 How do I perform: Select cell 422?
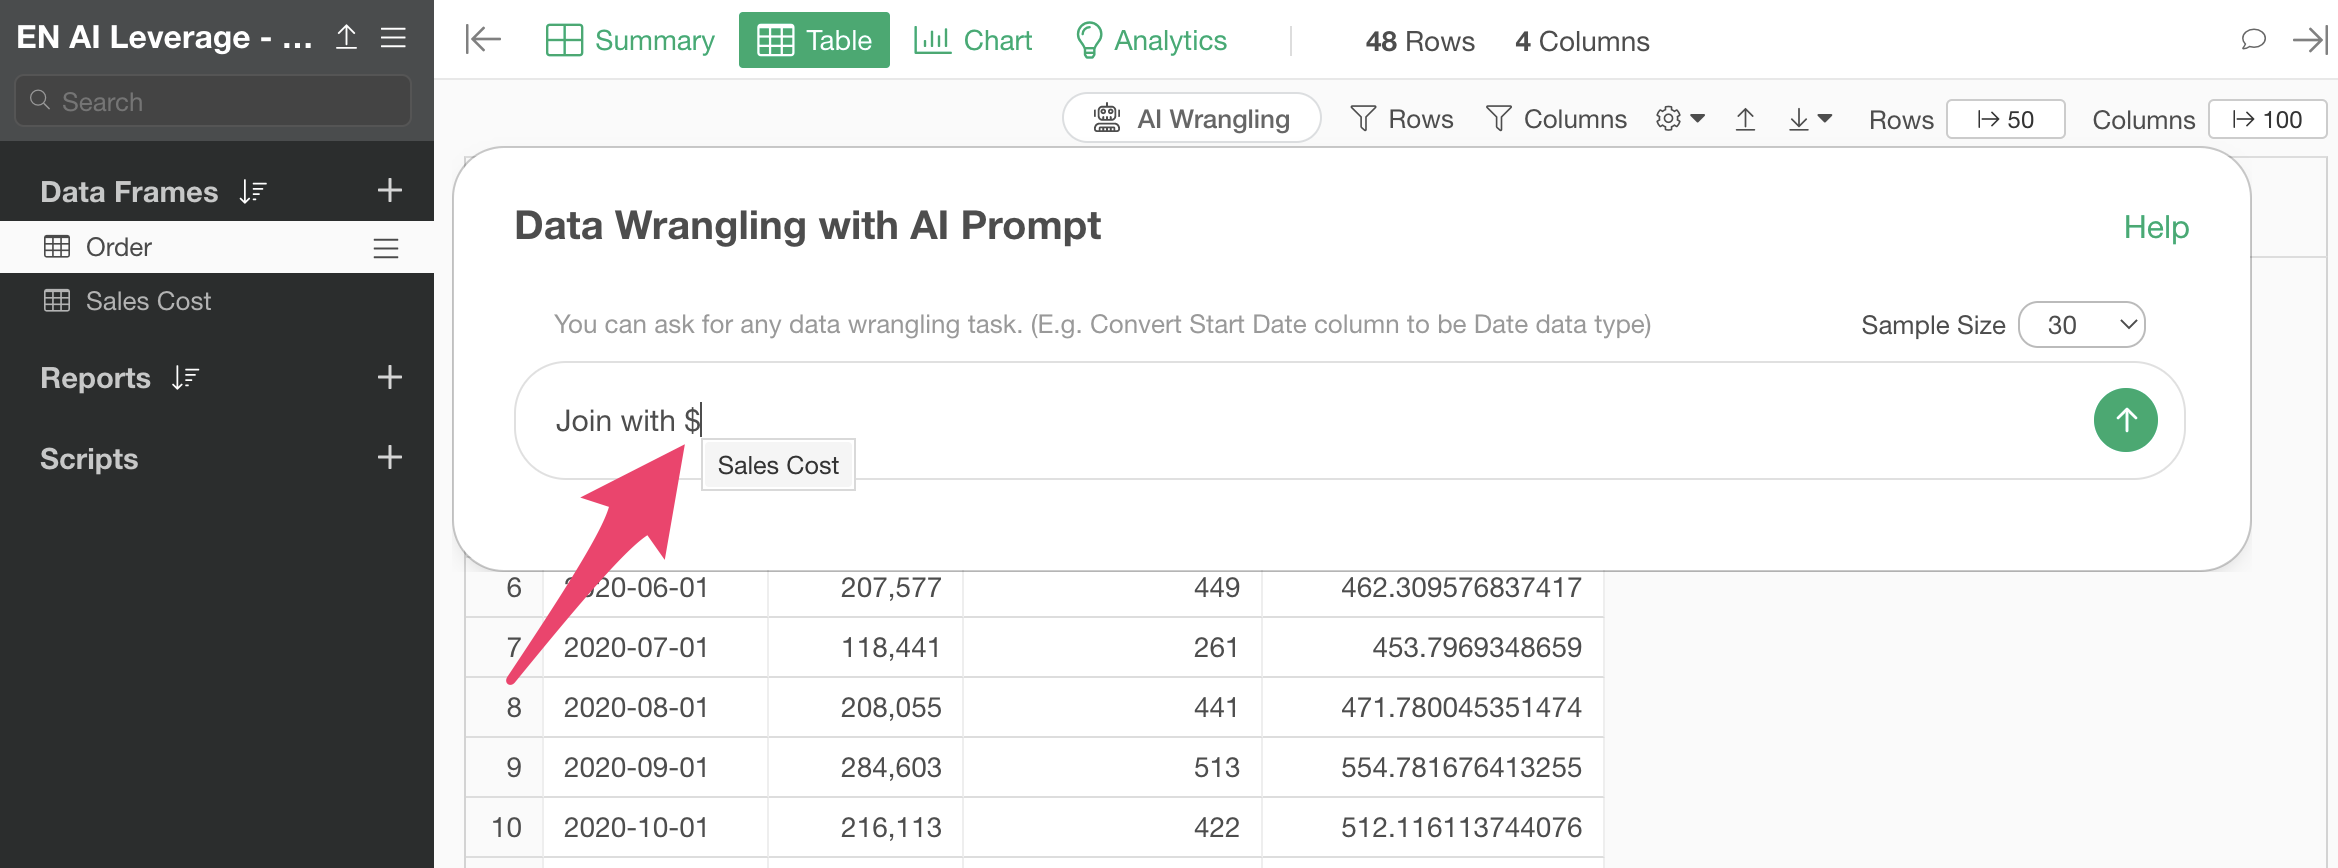pyautogui.click(x=1112, y=827)
